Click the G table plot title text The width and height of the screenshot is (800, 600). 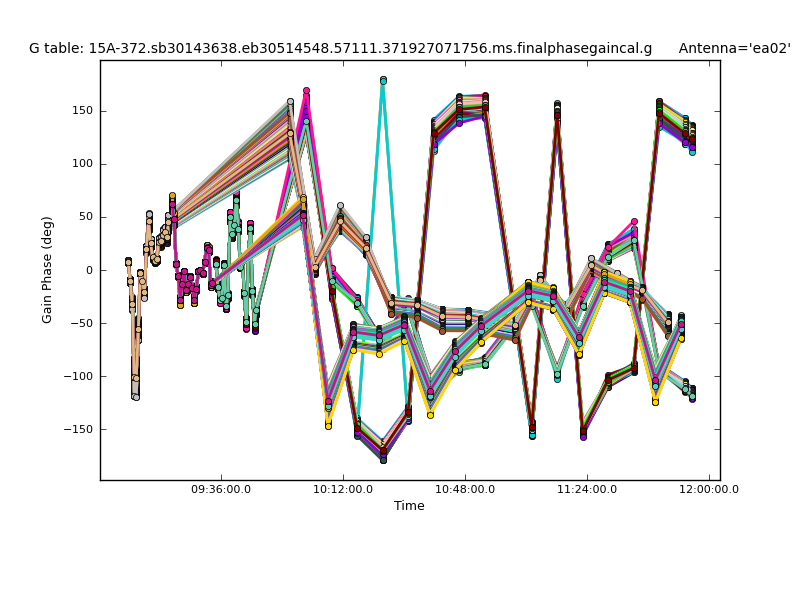pos(340,48)
